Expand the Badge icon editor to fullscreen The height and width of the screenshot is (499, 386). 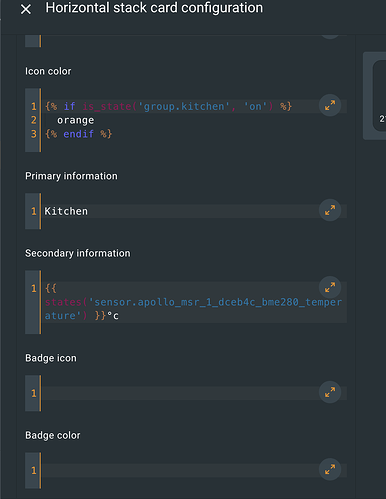(330, 392)
